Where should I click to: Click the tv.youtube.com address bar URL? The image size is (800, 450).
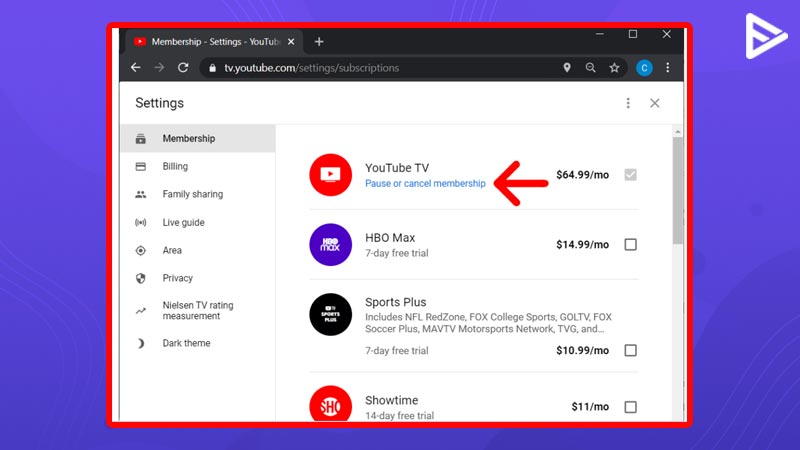(311, 68)
